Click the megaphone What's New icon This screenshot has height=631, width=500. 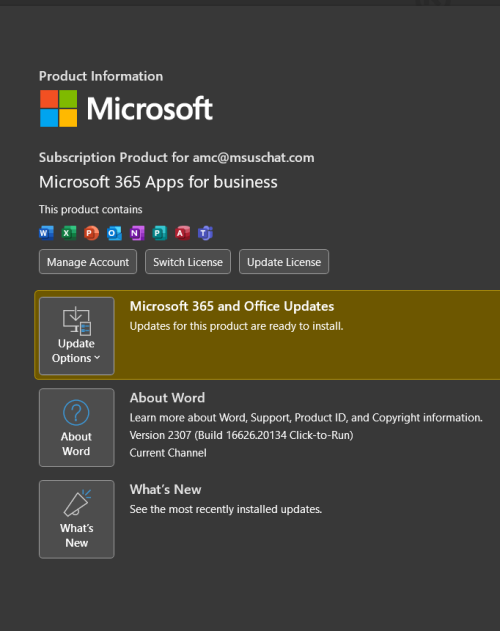(x=77, y=503)
